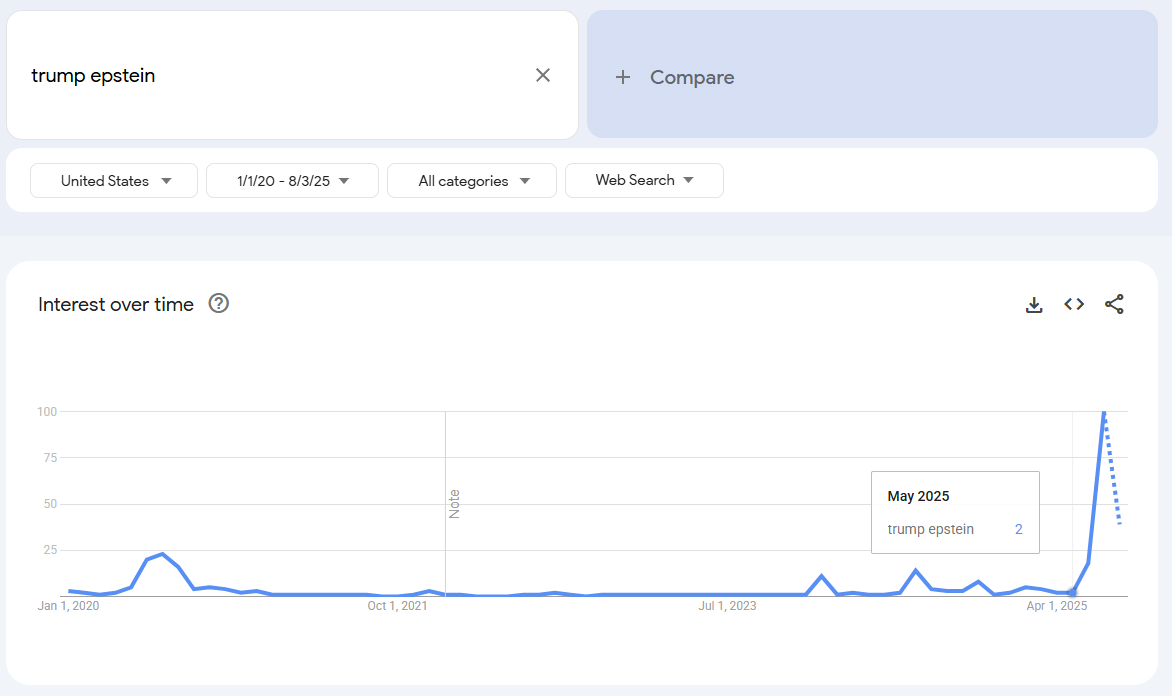Screen dimensions: 1172x696
Task: Open help for Interest over time
Action: pyautogui.click(x=219, y=304)
